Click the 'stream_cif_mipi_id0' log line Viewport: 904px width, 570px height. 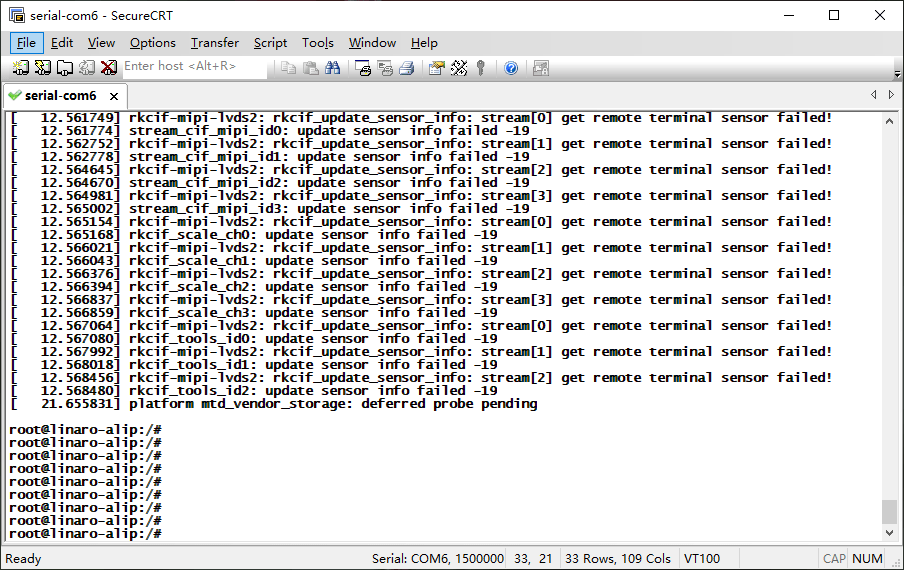270,131
